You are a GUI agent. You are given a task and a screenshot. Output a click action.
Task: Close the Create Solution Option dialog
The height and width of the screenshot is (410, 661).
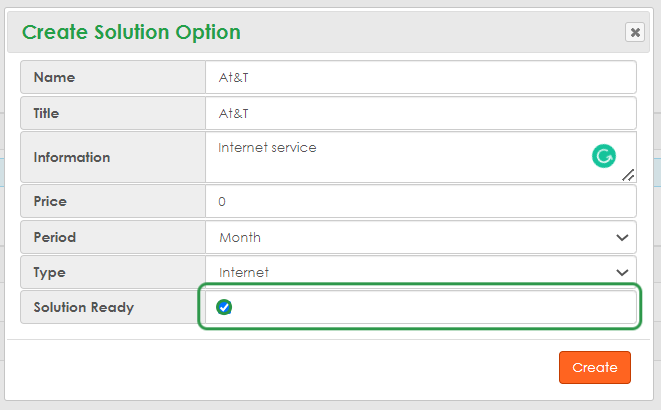(635, 32)
